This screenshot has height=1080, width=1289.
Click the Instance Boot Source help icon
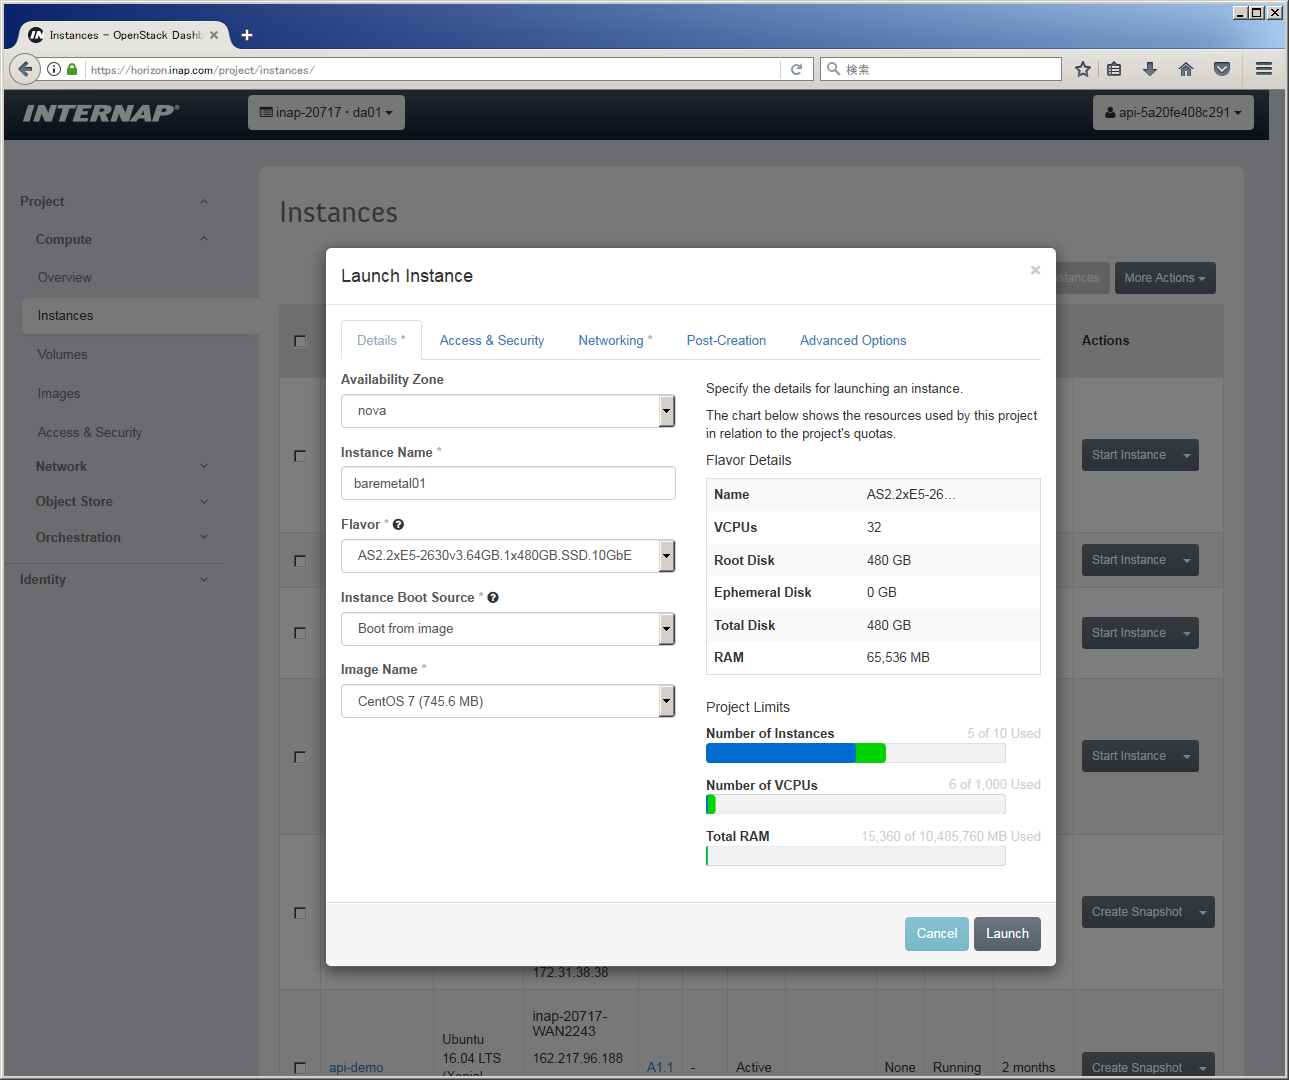pyautogui.click(x=493, y=597)
